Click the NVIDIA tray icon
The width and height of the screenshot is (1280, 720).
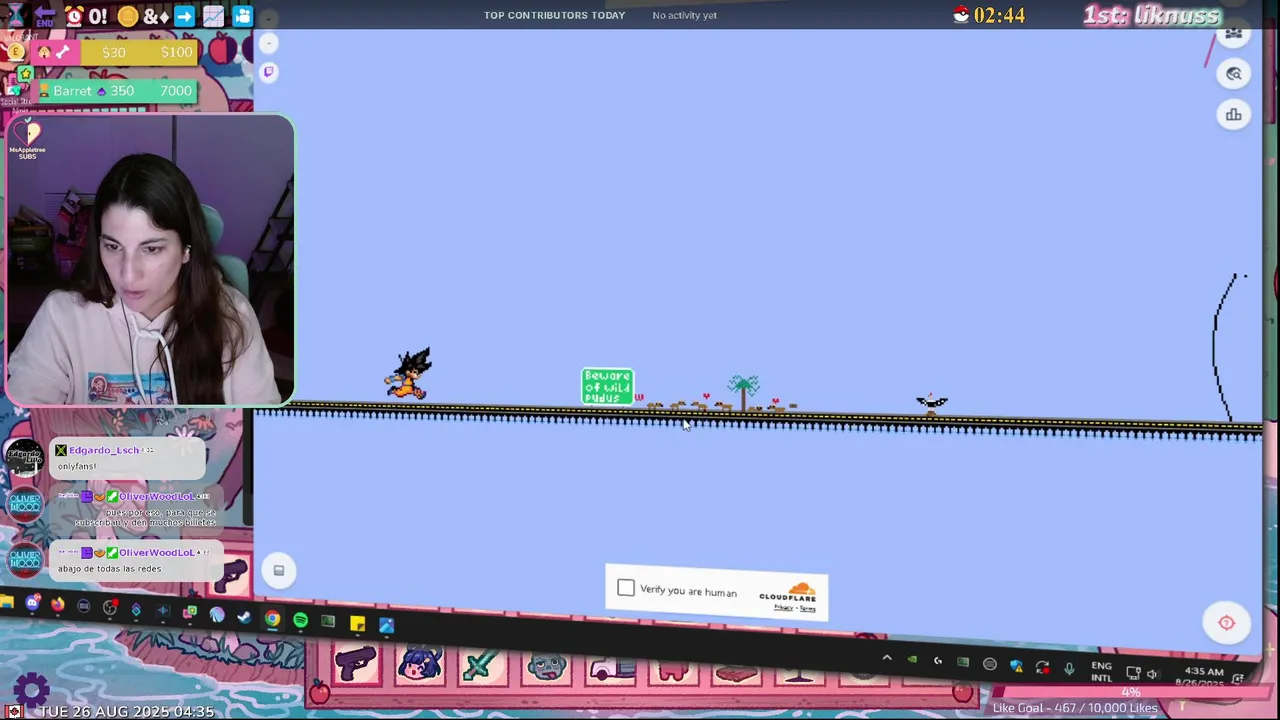(912, 659)
